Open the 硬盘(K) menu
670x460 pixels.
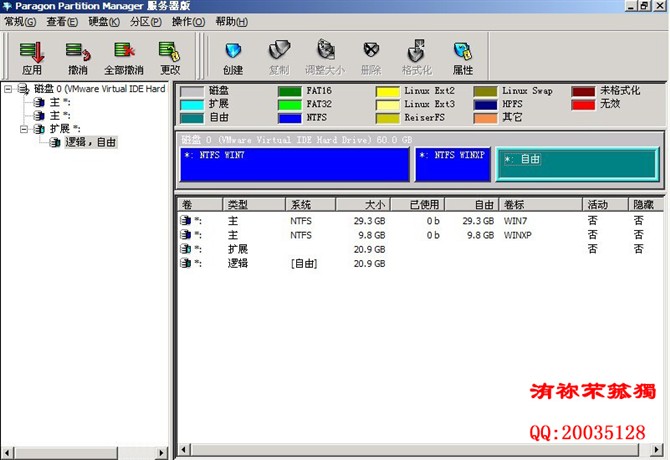[x=104, y=22]
